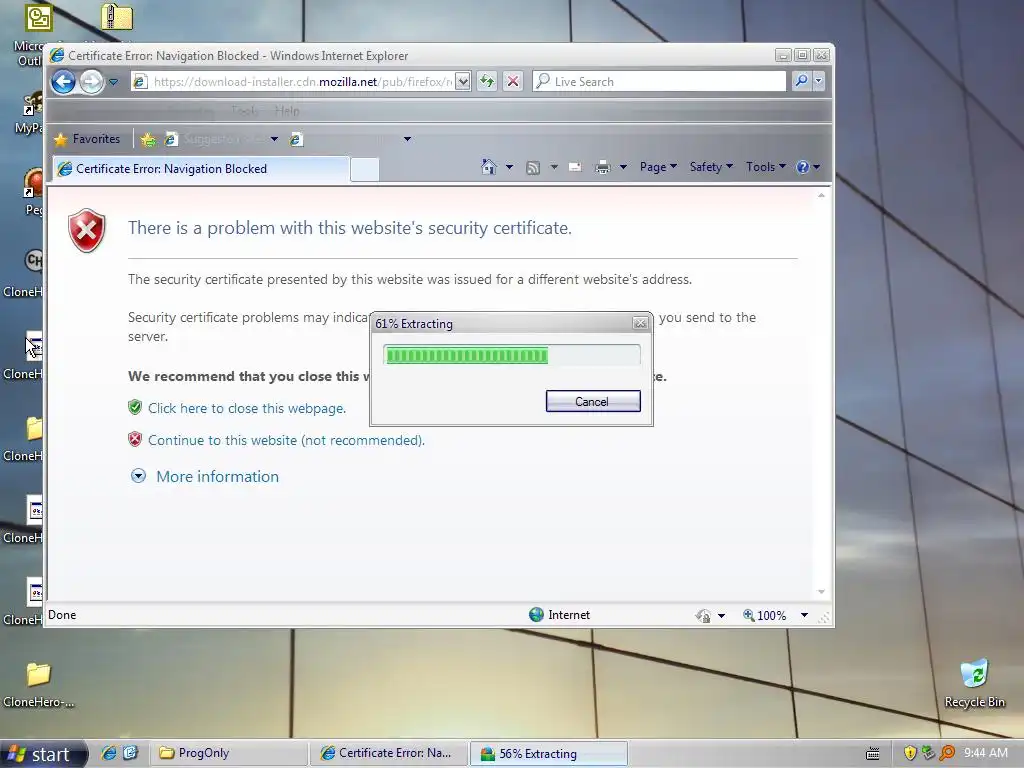Click Continue to this website link
The height and width of the screenshot is (768, 1024).
tap(286, 440)
